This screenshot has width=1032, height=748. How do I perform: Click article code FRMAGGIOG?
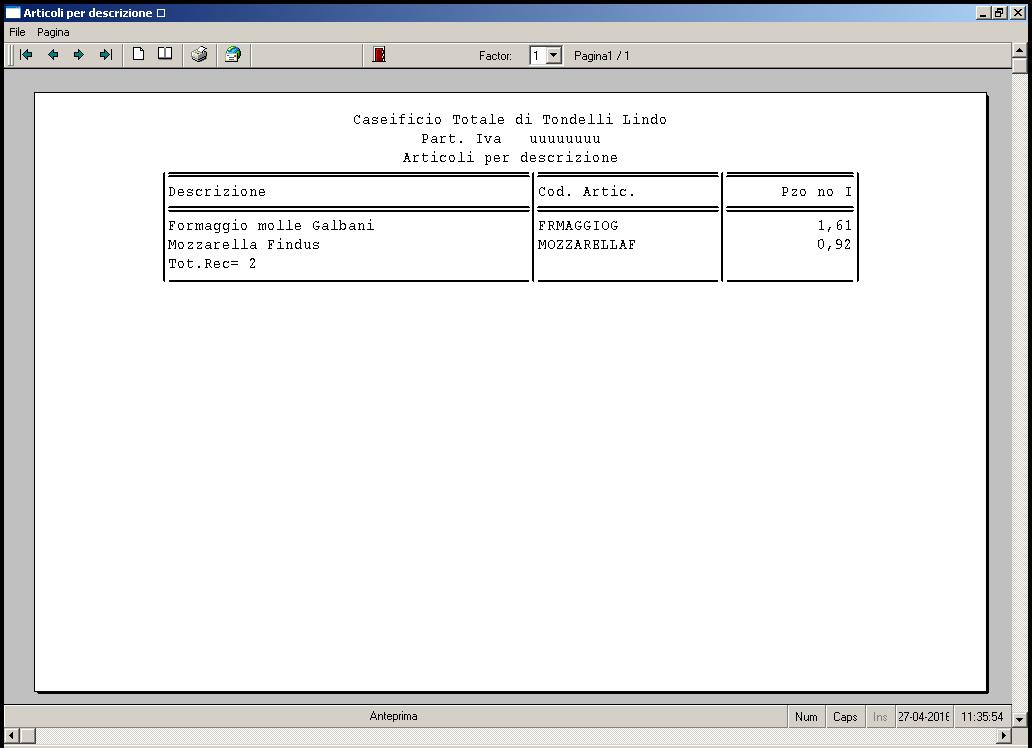coord(578,225)
